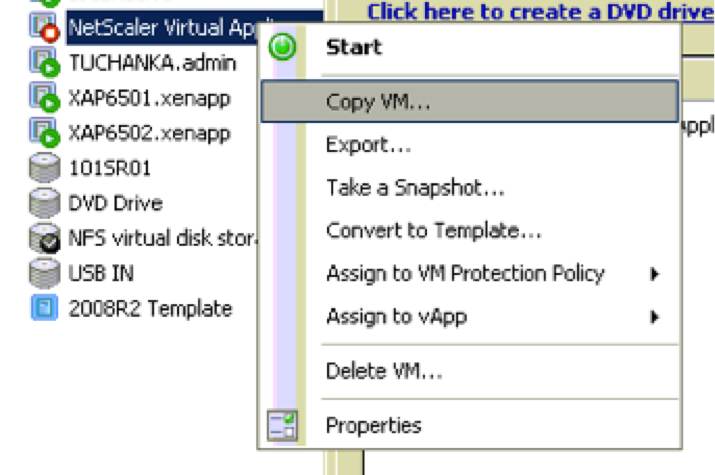
Task: Open Properties from the context menu
Action: click(373, 426)
